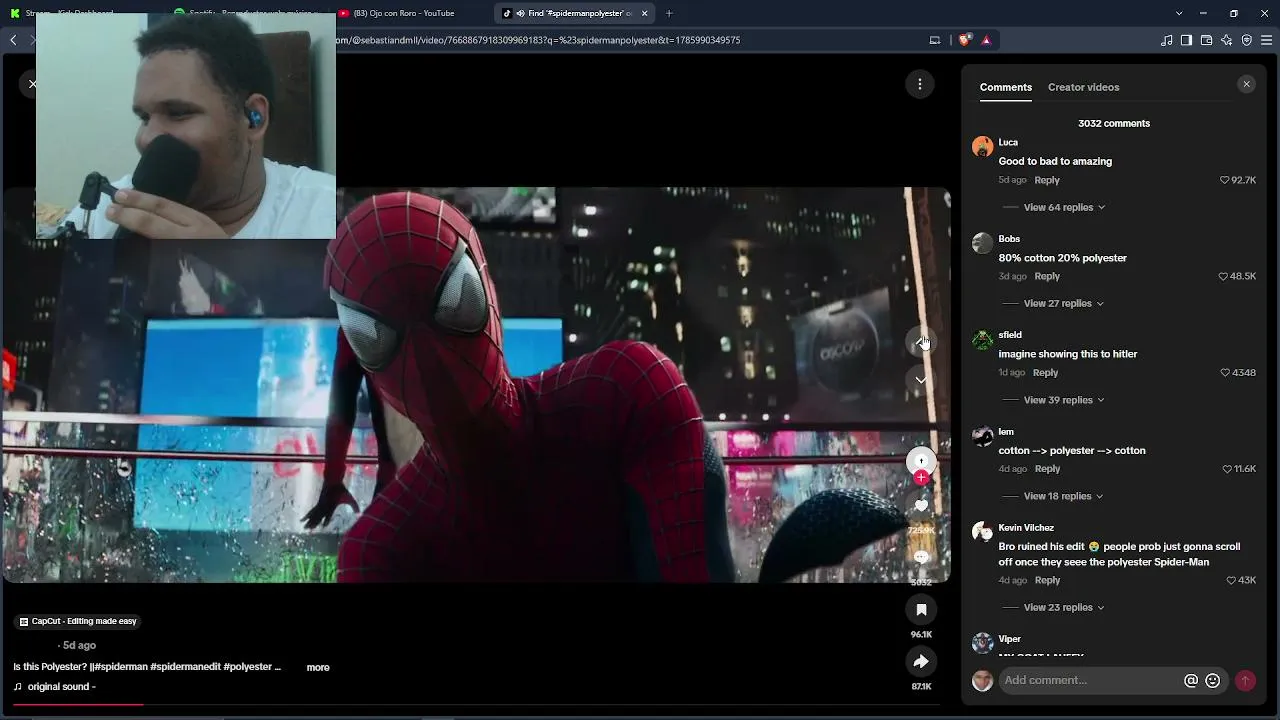Close the TikTok spidermanpolyester tab
Viewport: 1280px width, 720px height.
click(645, 13)
